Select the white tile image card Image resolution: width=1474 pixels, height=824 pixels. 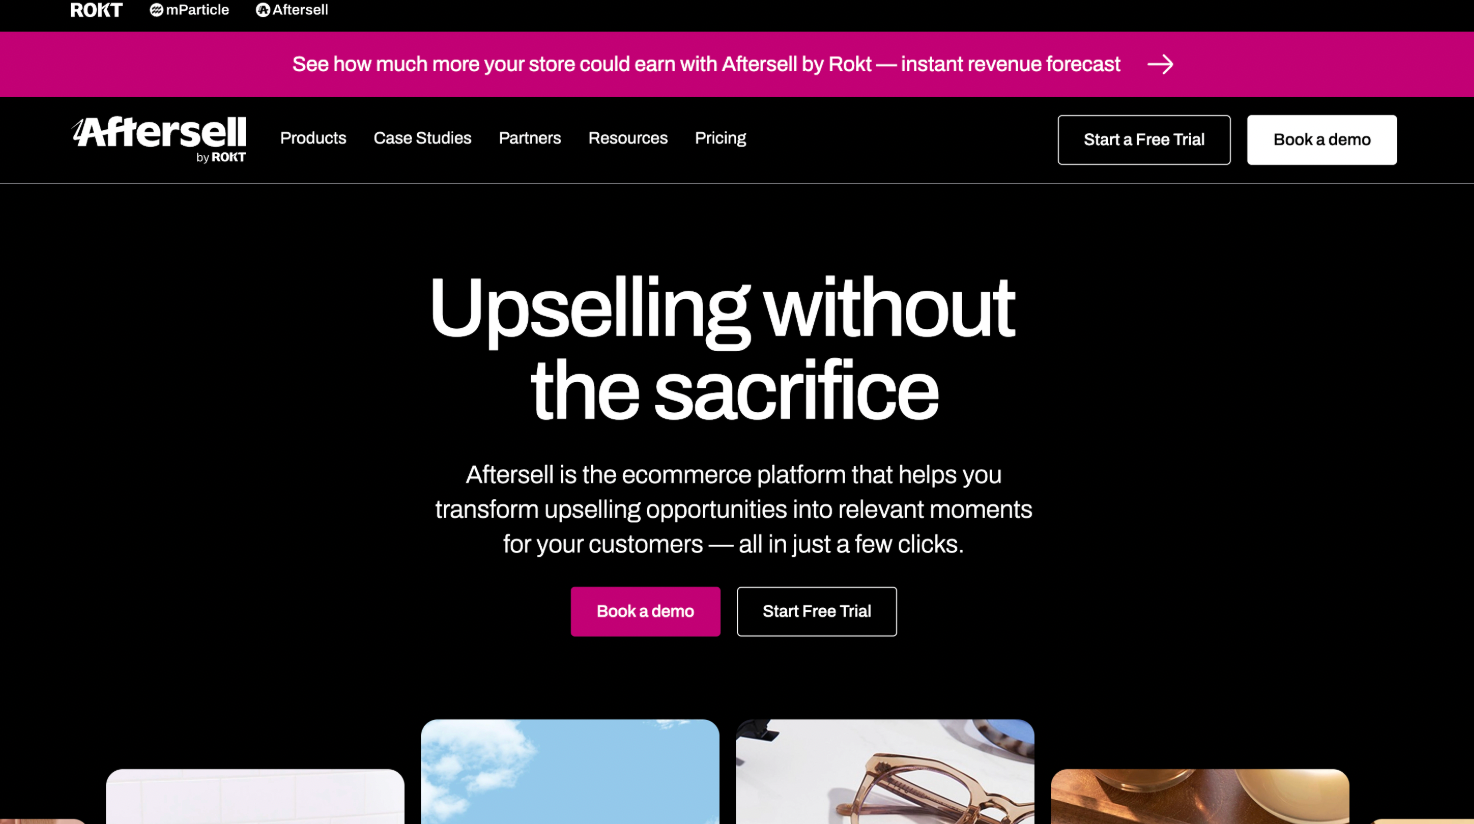point(255,796)
